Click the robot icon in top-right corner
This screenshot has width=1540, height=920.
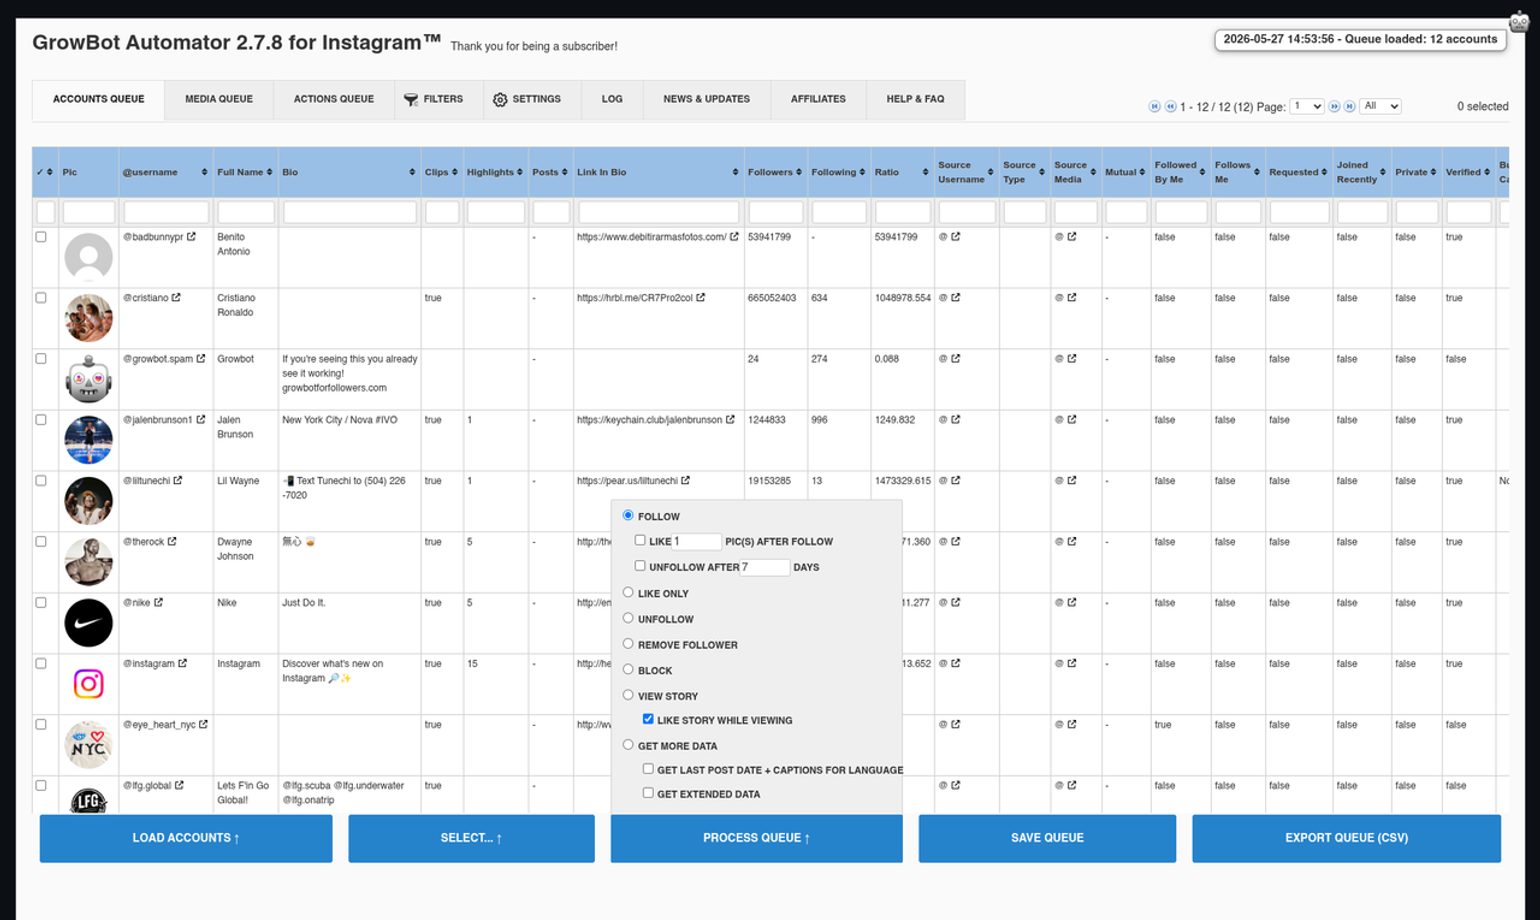[1519, 21]
